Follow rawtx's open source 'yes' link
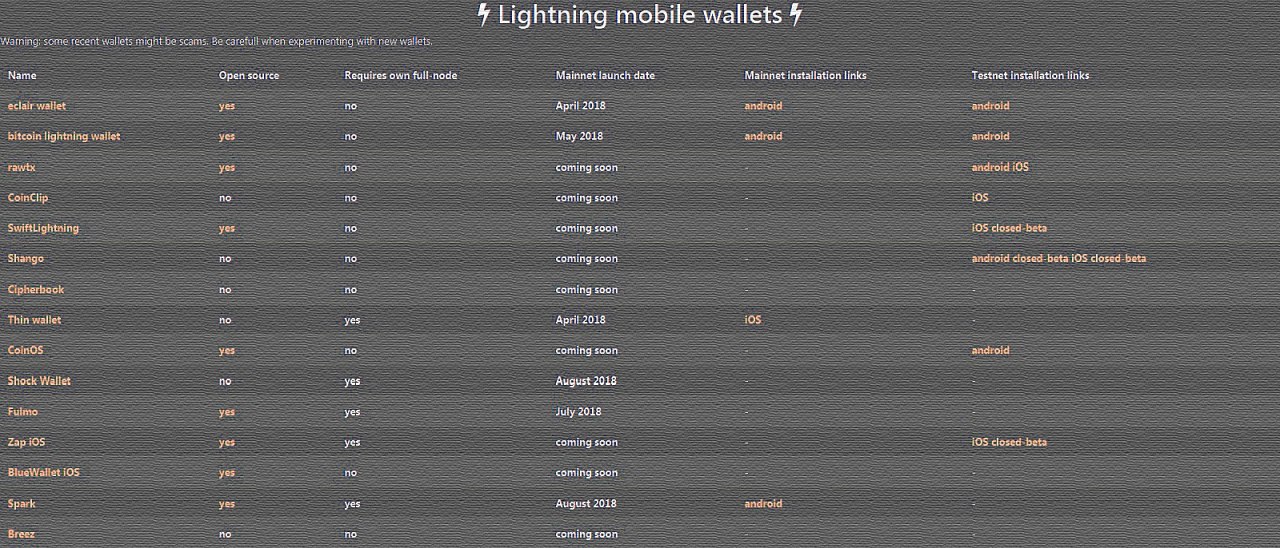The height and width of the screenshot is (548, 1280). point(227,167)
